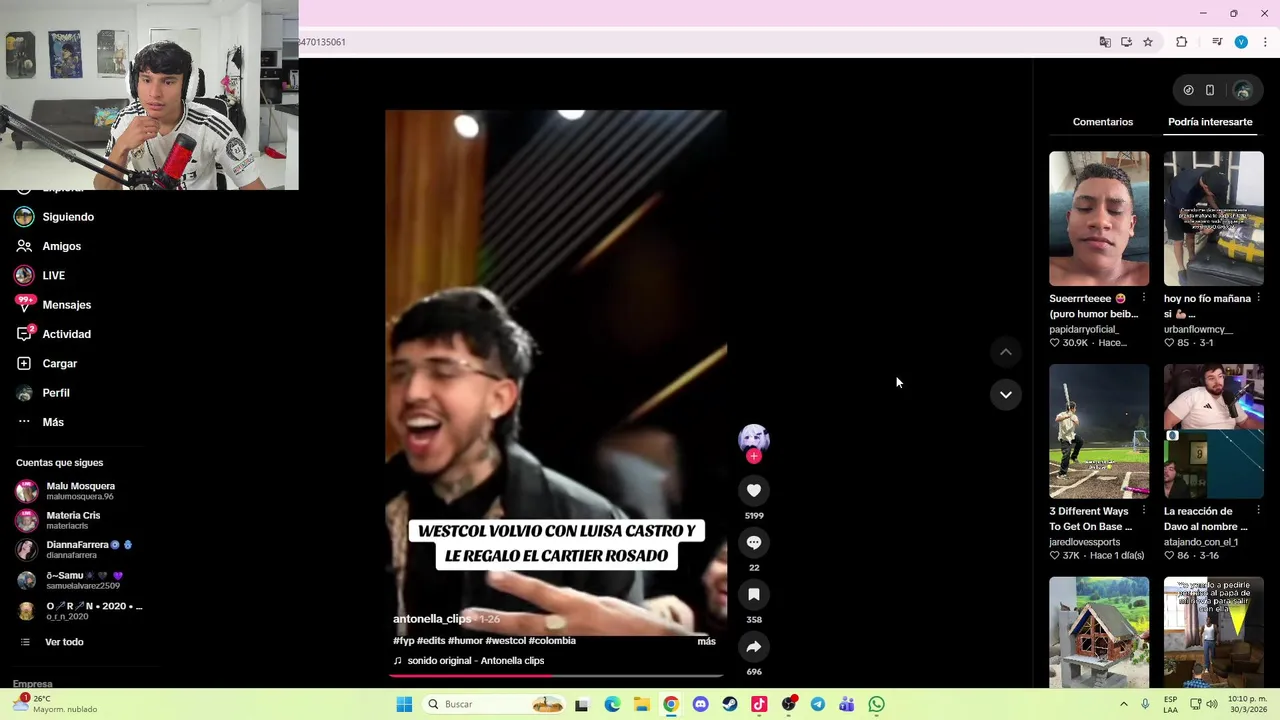The height and width of the screenshot is (720, 1280).
Task: Like the video with the heart icon
Action: [x=754, y=490]
